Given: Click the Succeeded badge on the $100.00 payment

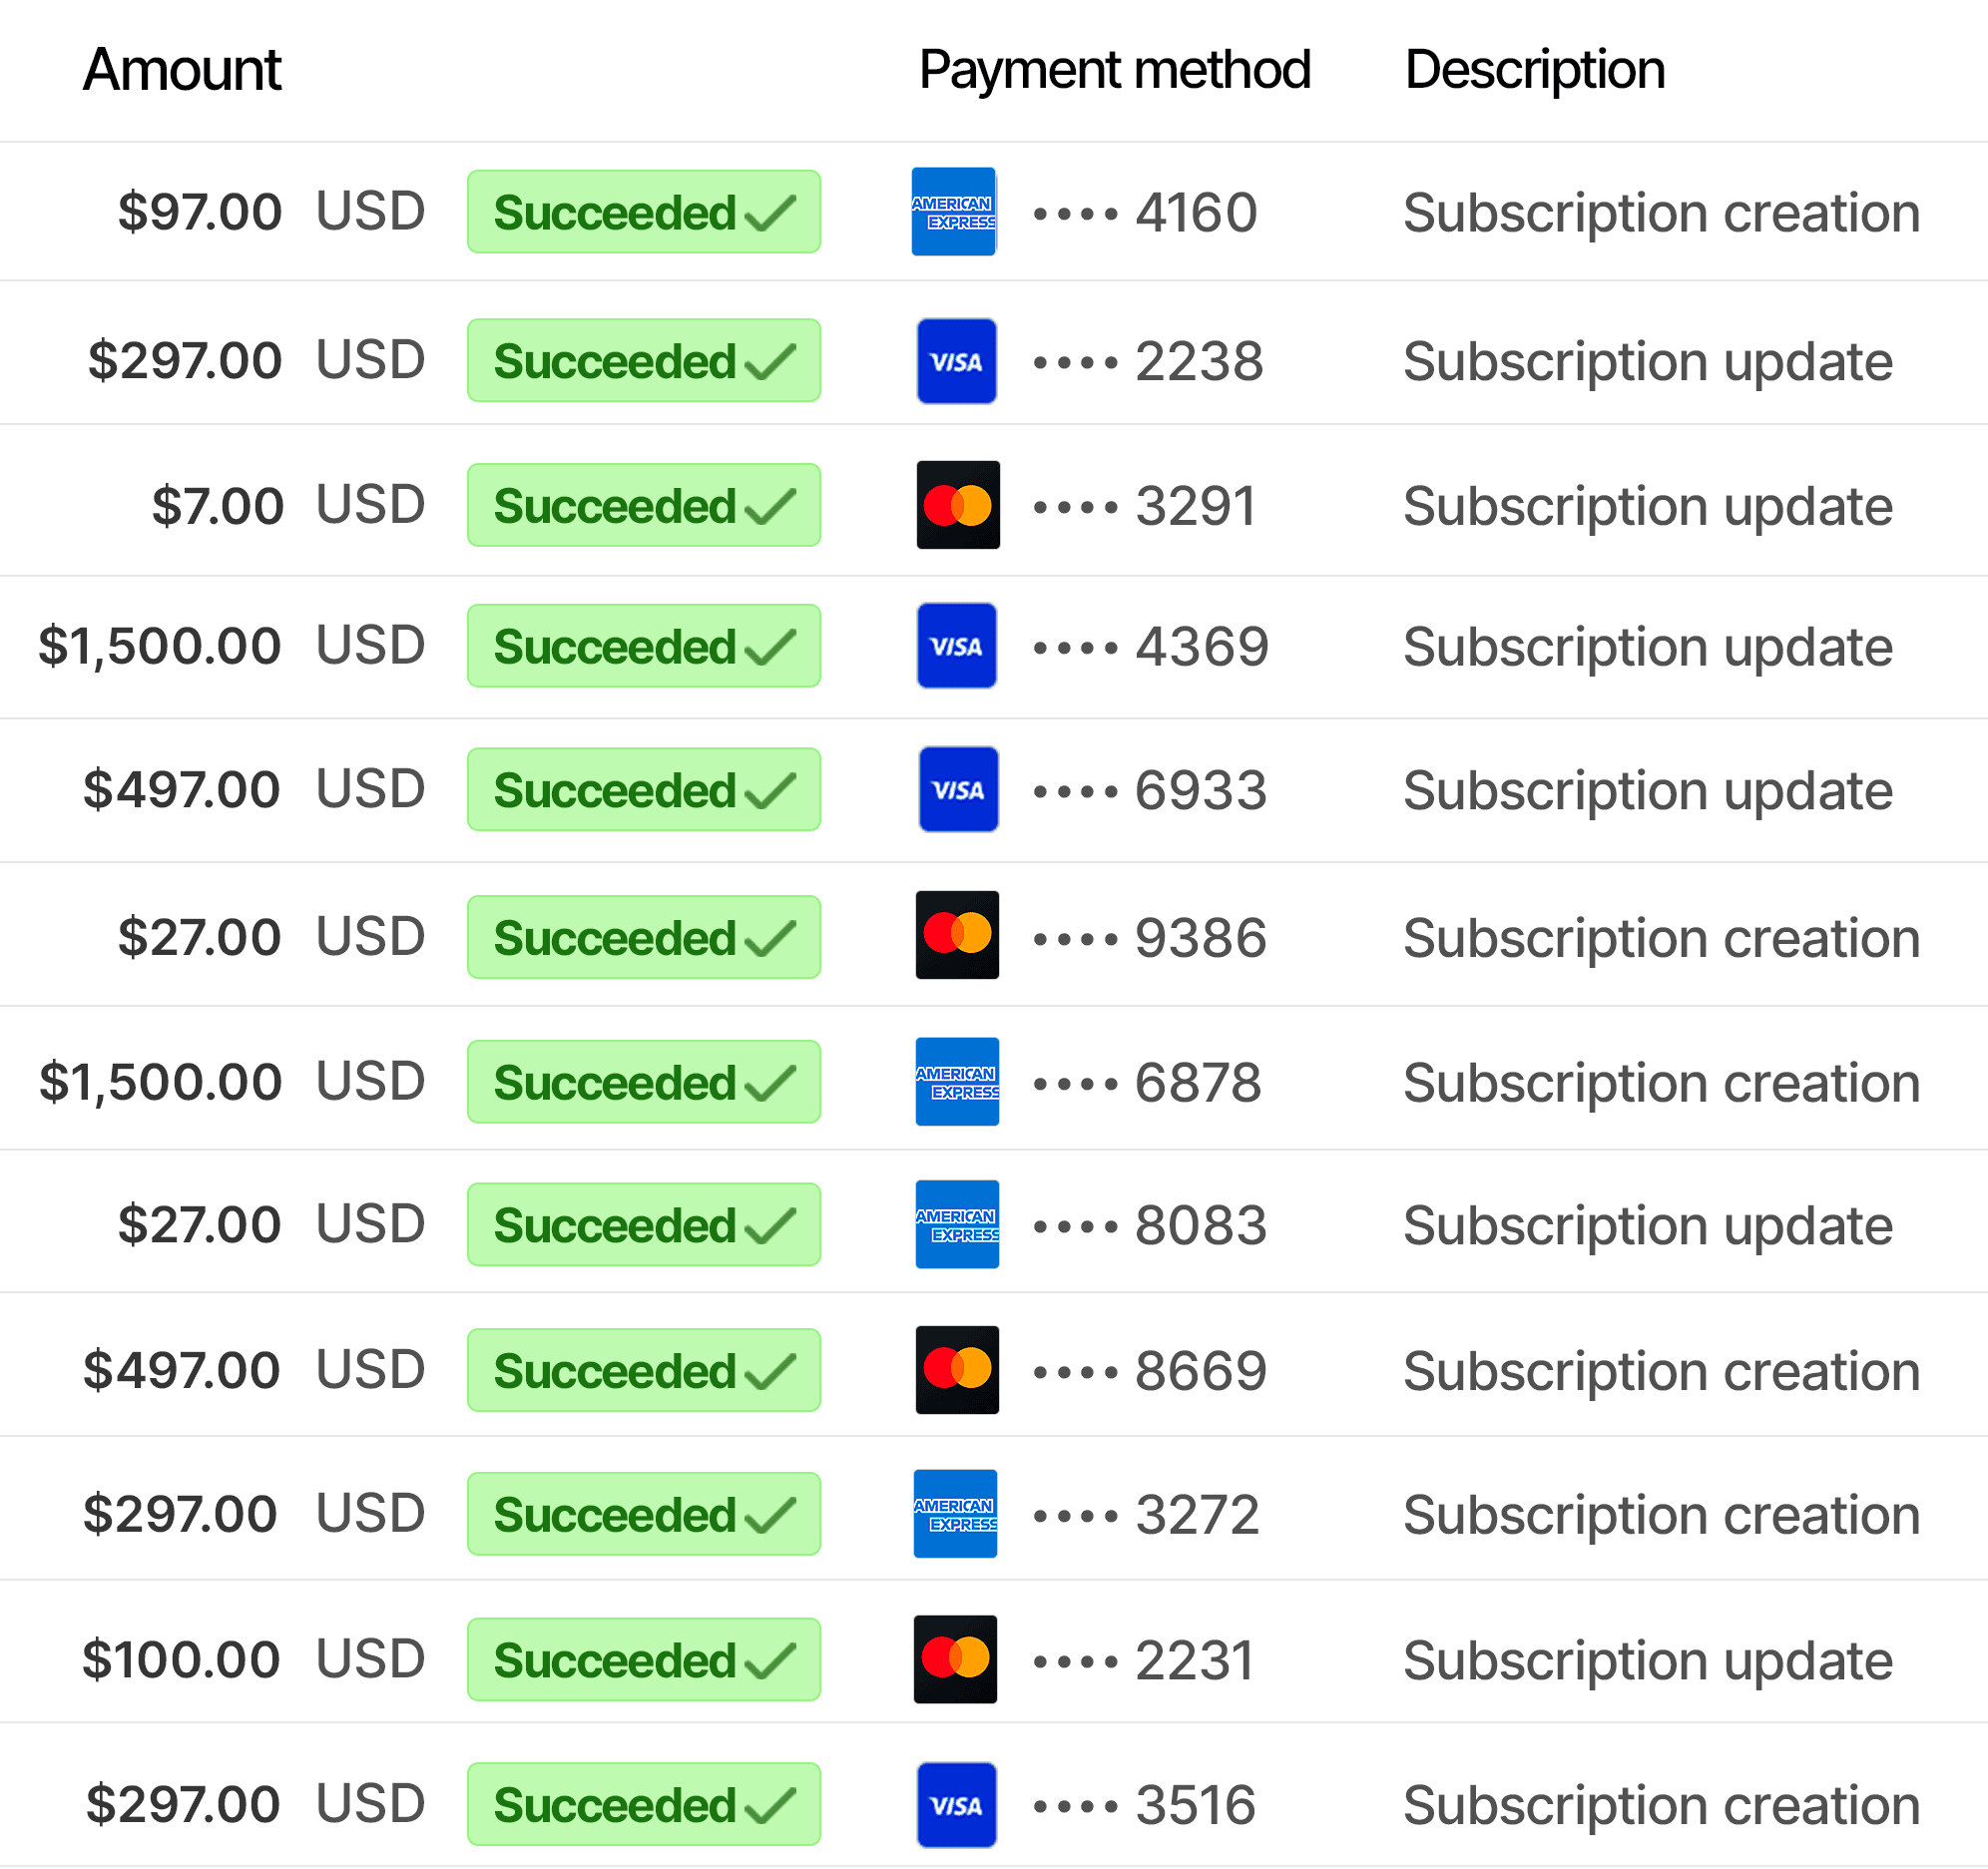Looking at the screenshot, I should coord(643,1660).
